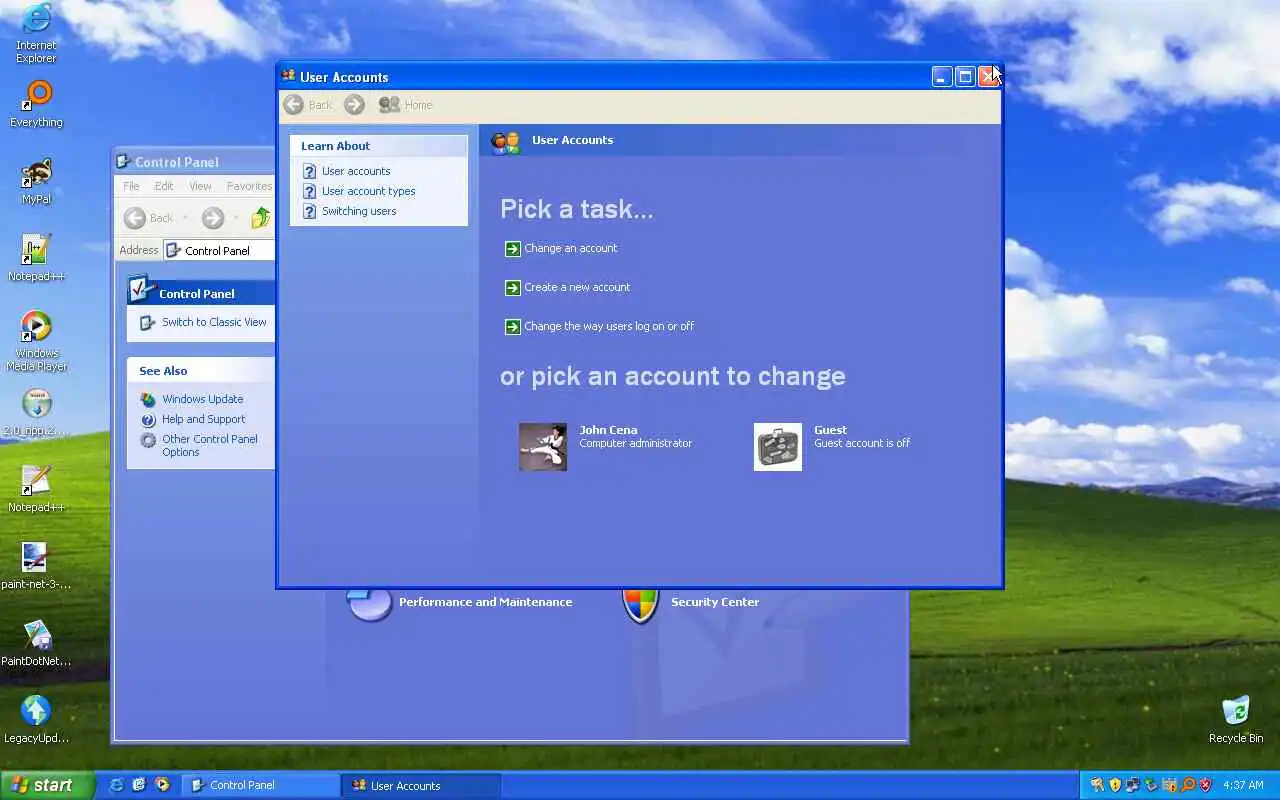Launch Windows Media Player from Quick Launch
Image resolution: width=1280 pixels, height=800 pixels.
163,785
